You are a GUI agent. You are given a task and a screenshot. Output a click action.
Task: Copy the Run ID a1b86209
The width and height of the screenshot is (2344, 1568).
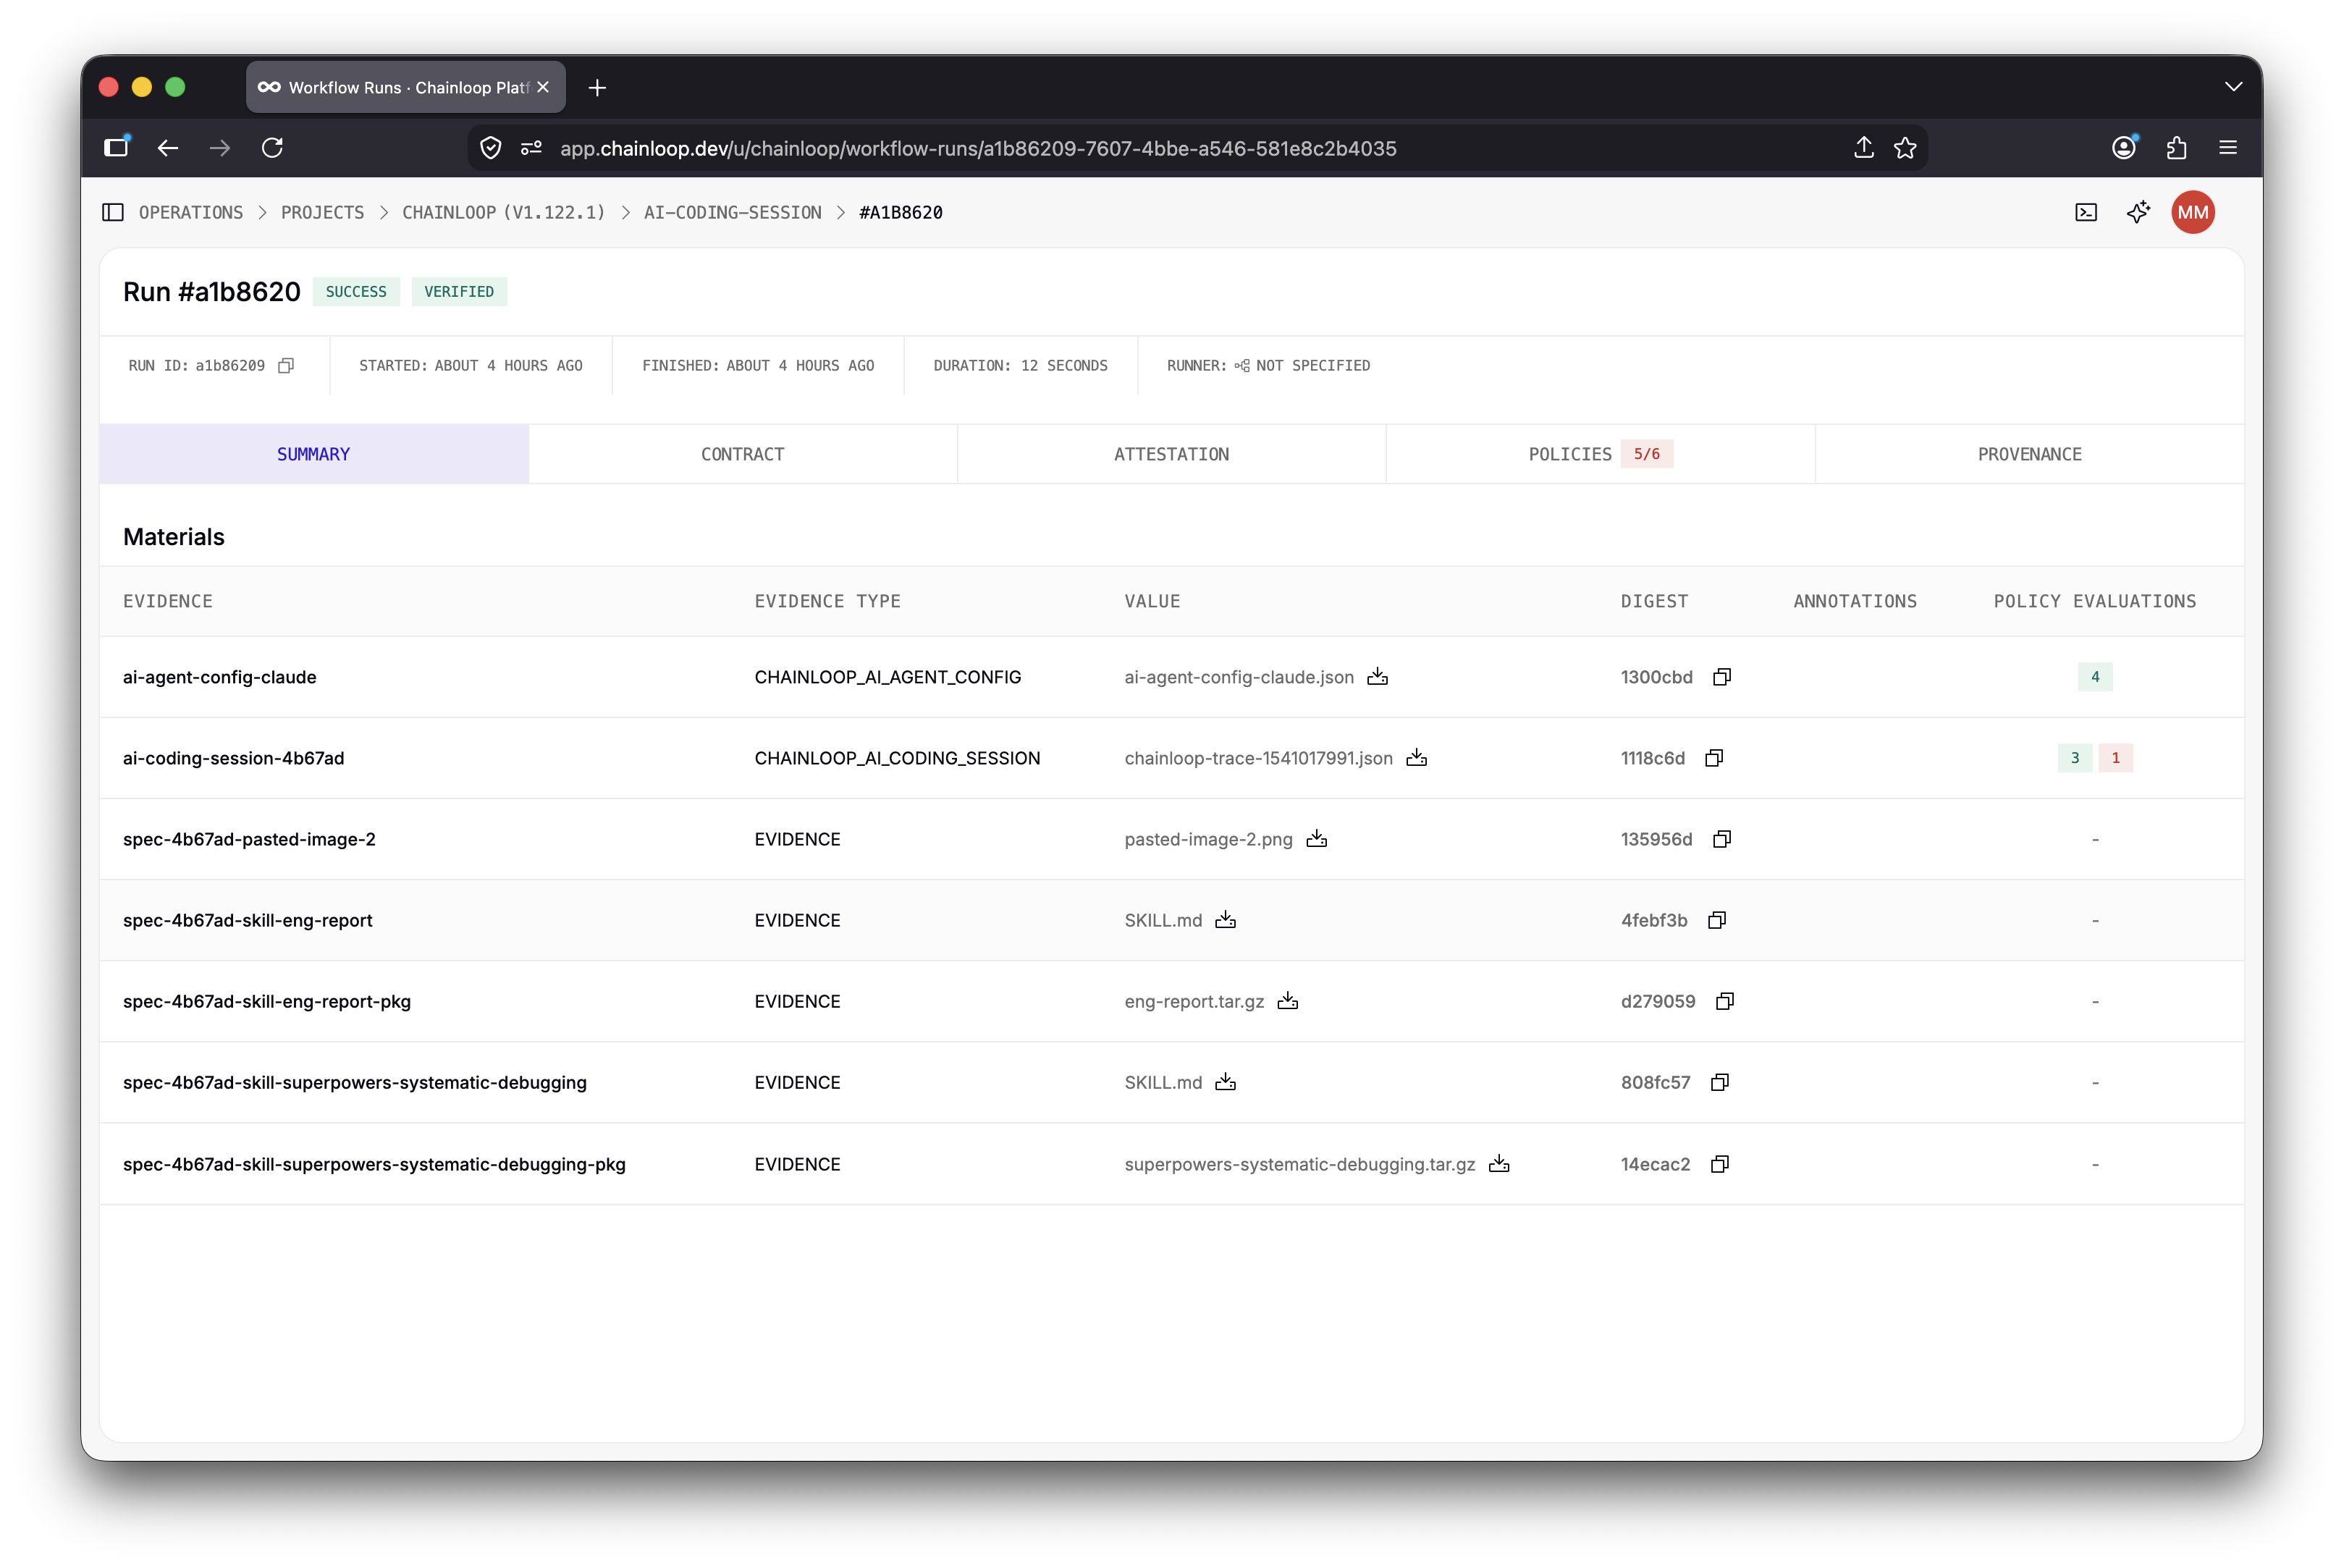tap(286, 365)
